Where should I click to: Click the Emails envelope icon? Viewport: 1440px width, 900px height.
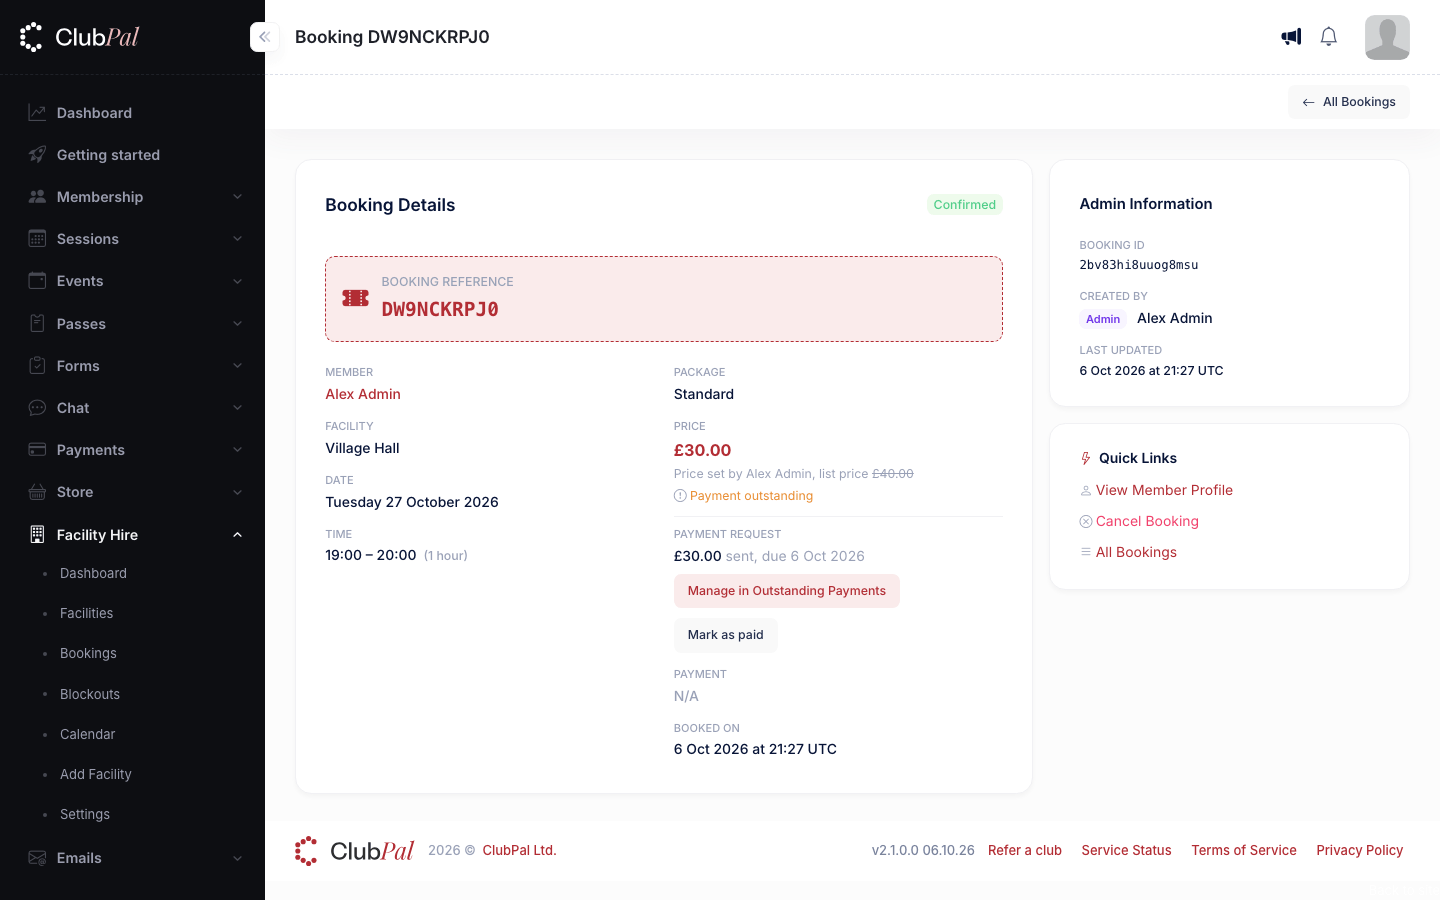coord(37,858)
